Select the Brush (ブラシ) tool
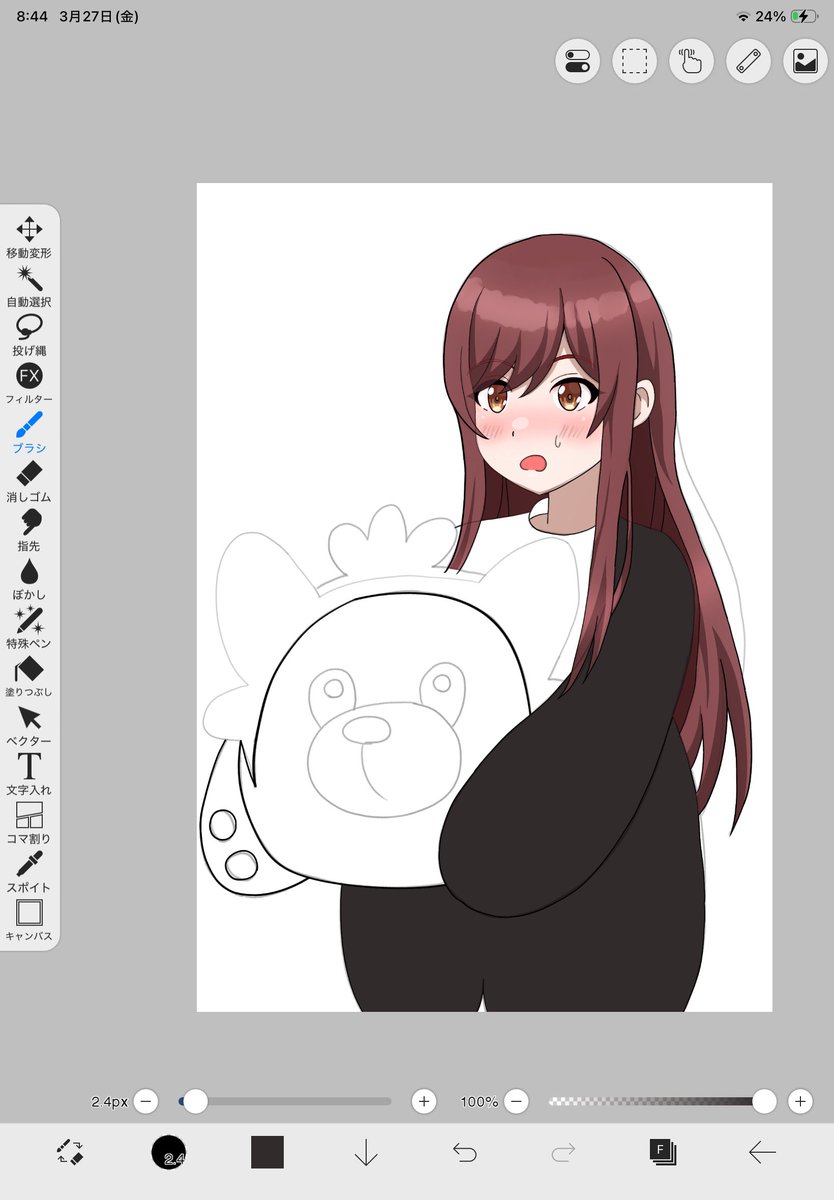 point(29,432)
